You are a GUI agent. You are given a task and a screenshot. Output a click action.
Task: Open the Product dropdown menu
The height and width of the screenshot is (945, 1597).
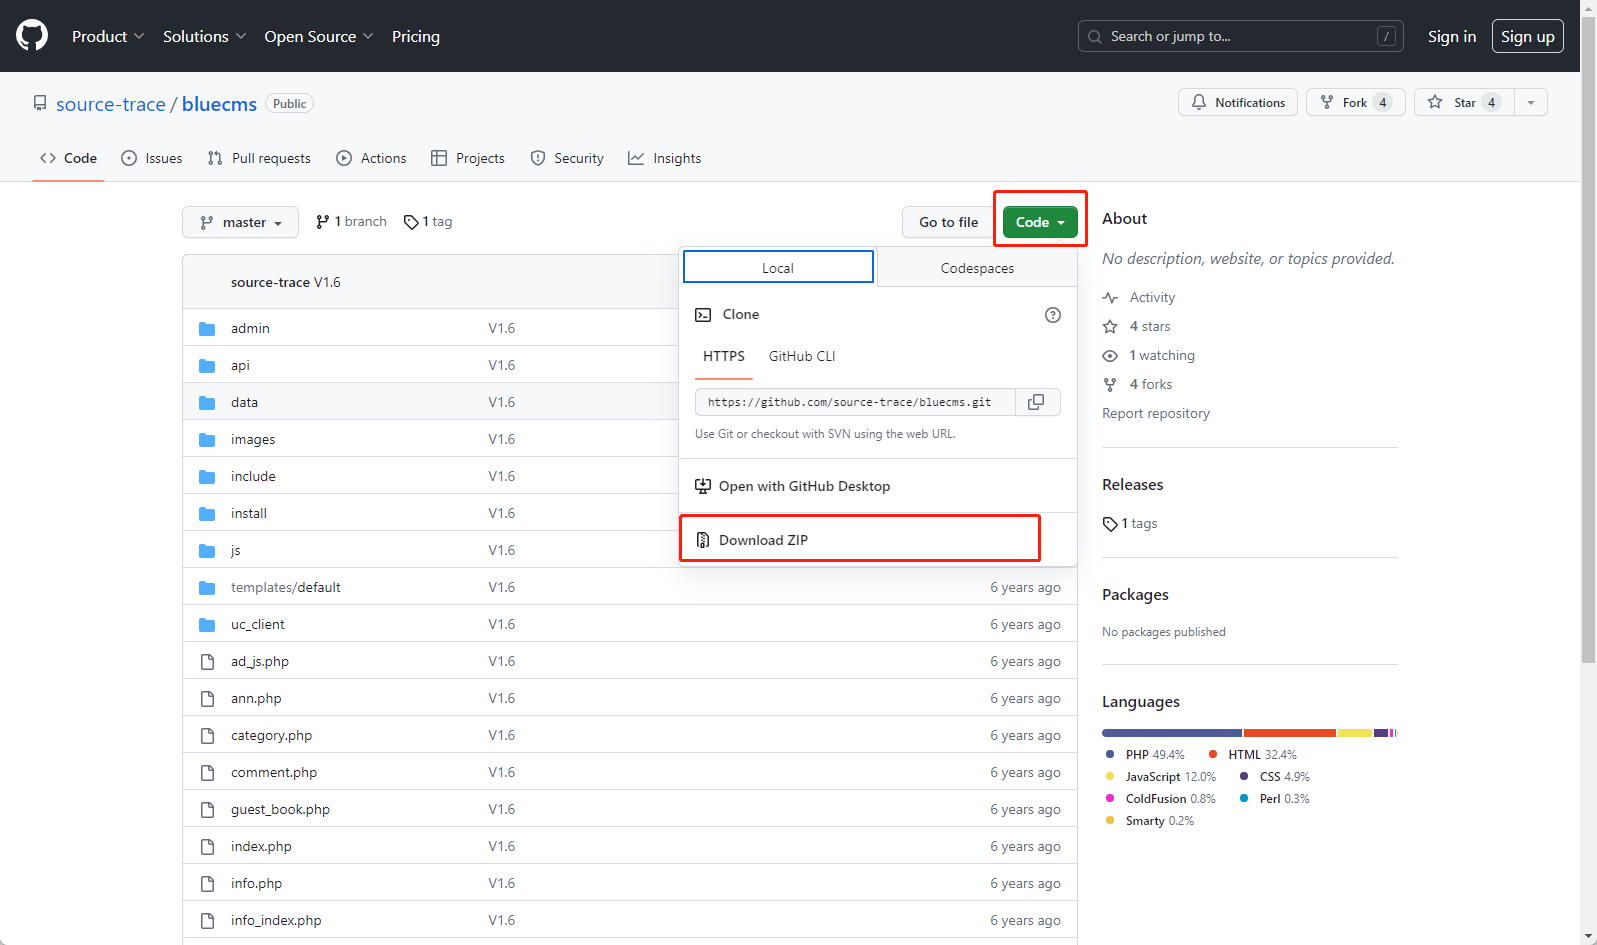click(x=108, y=36)
